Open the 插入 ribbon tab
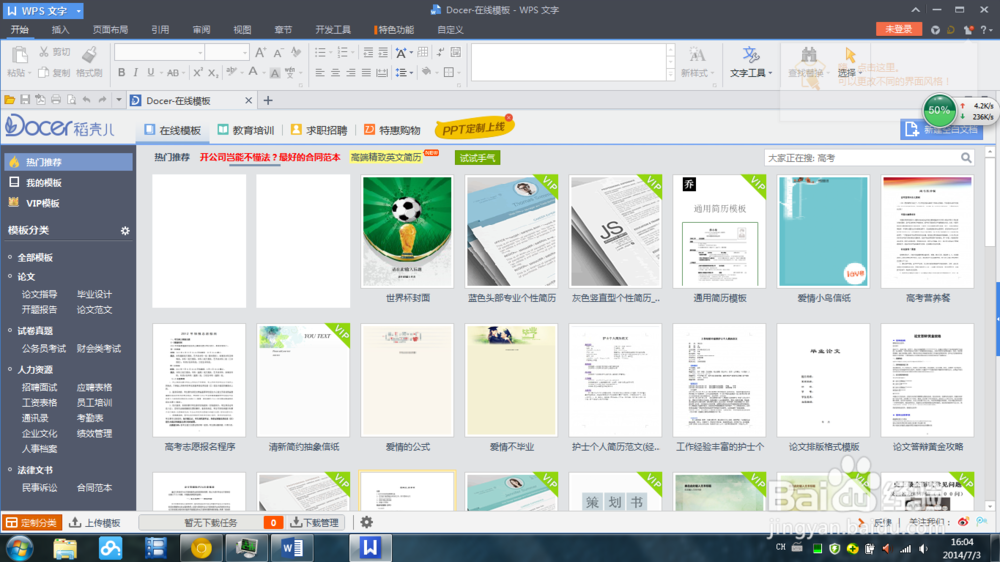Viewport: 1000px width, 562px height. click(x=61, y=29)
